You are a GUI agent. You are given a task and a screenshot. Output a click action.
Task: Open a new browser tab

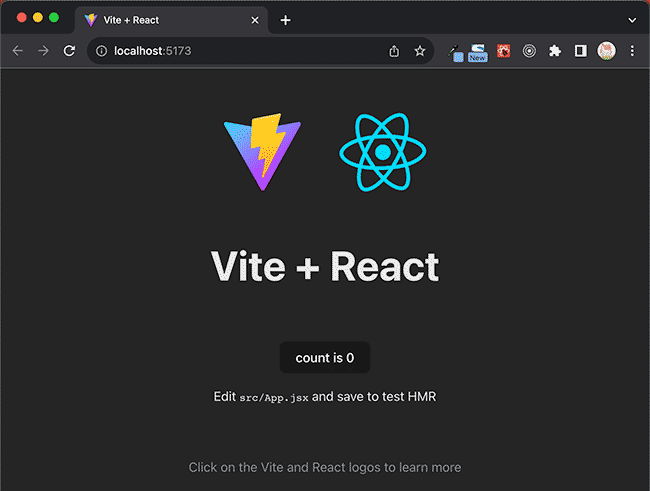point(285,20)
